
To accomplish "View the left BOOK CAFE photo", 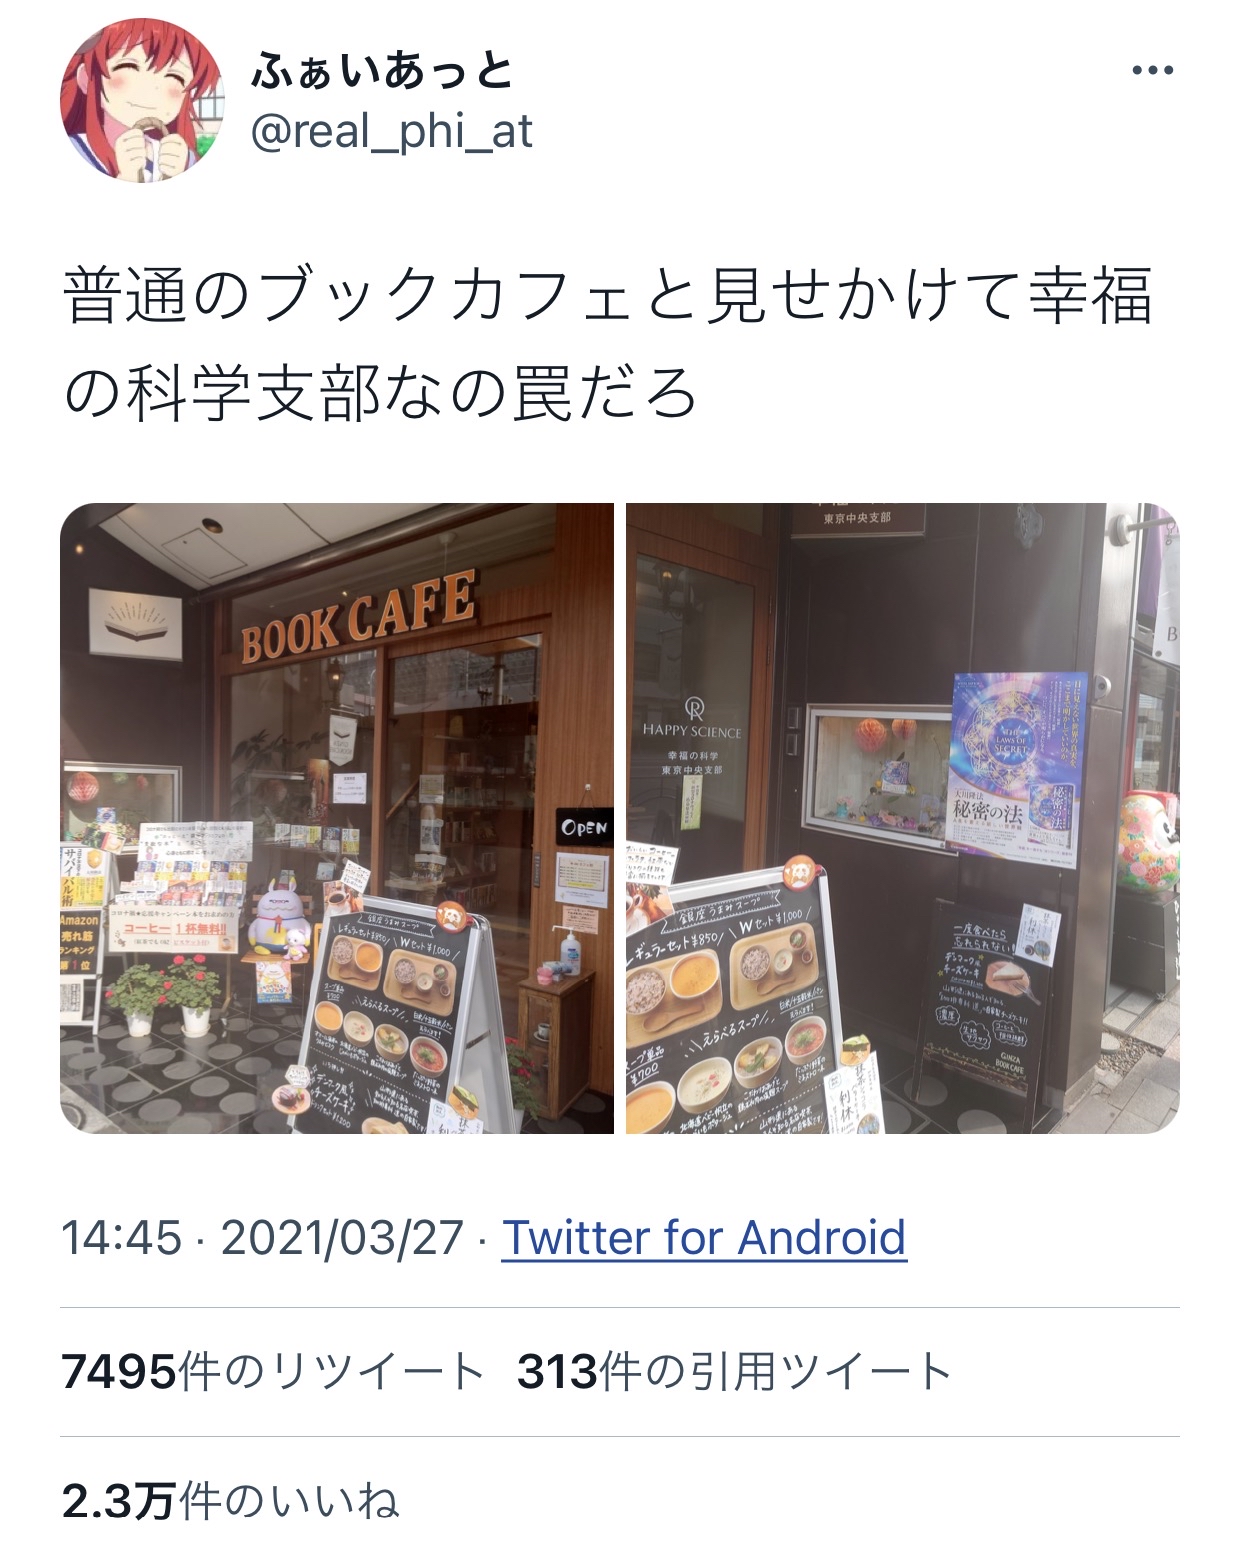I will pyautogui.click(x=337, y=818).
